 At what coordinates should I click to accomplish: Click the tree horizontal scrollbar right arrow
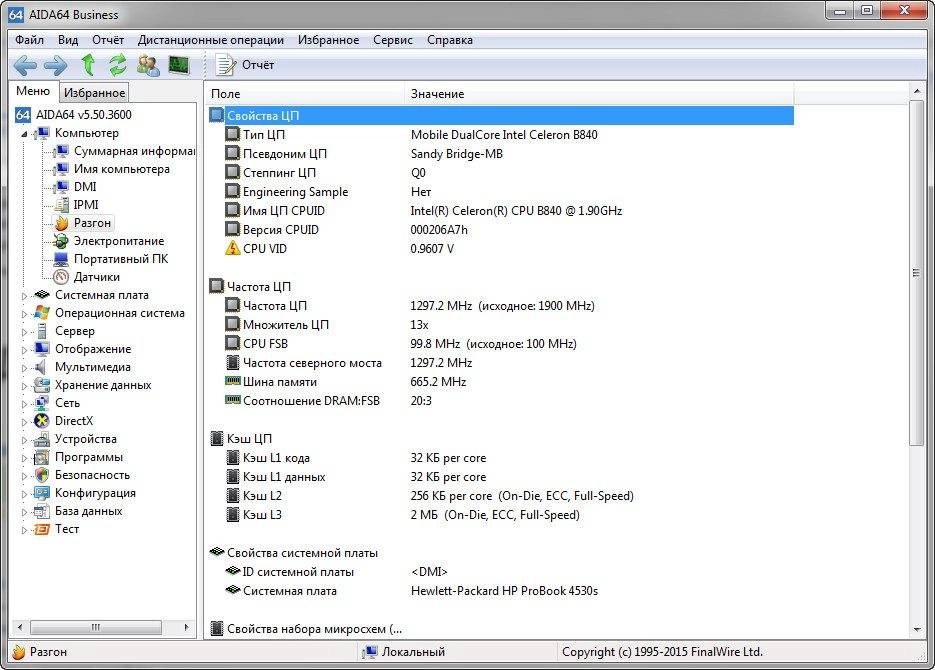click(x=187, y=627)
